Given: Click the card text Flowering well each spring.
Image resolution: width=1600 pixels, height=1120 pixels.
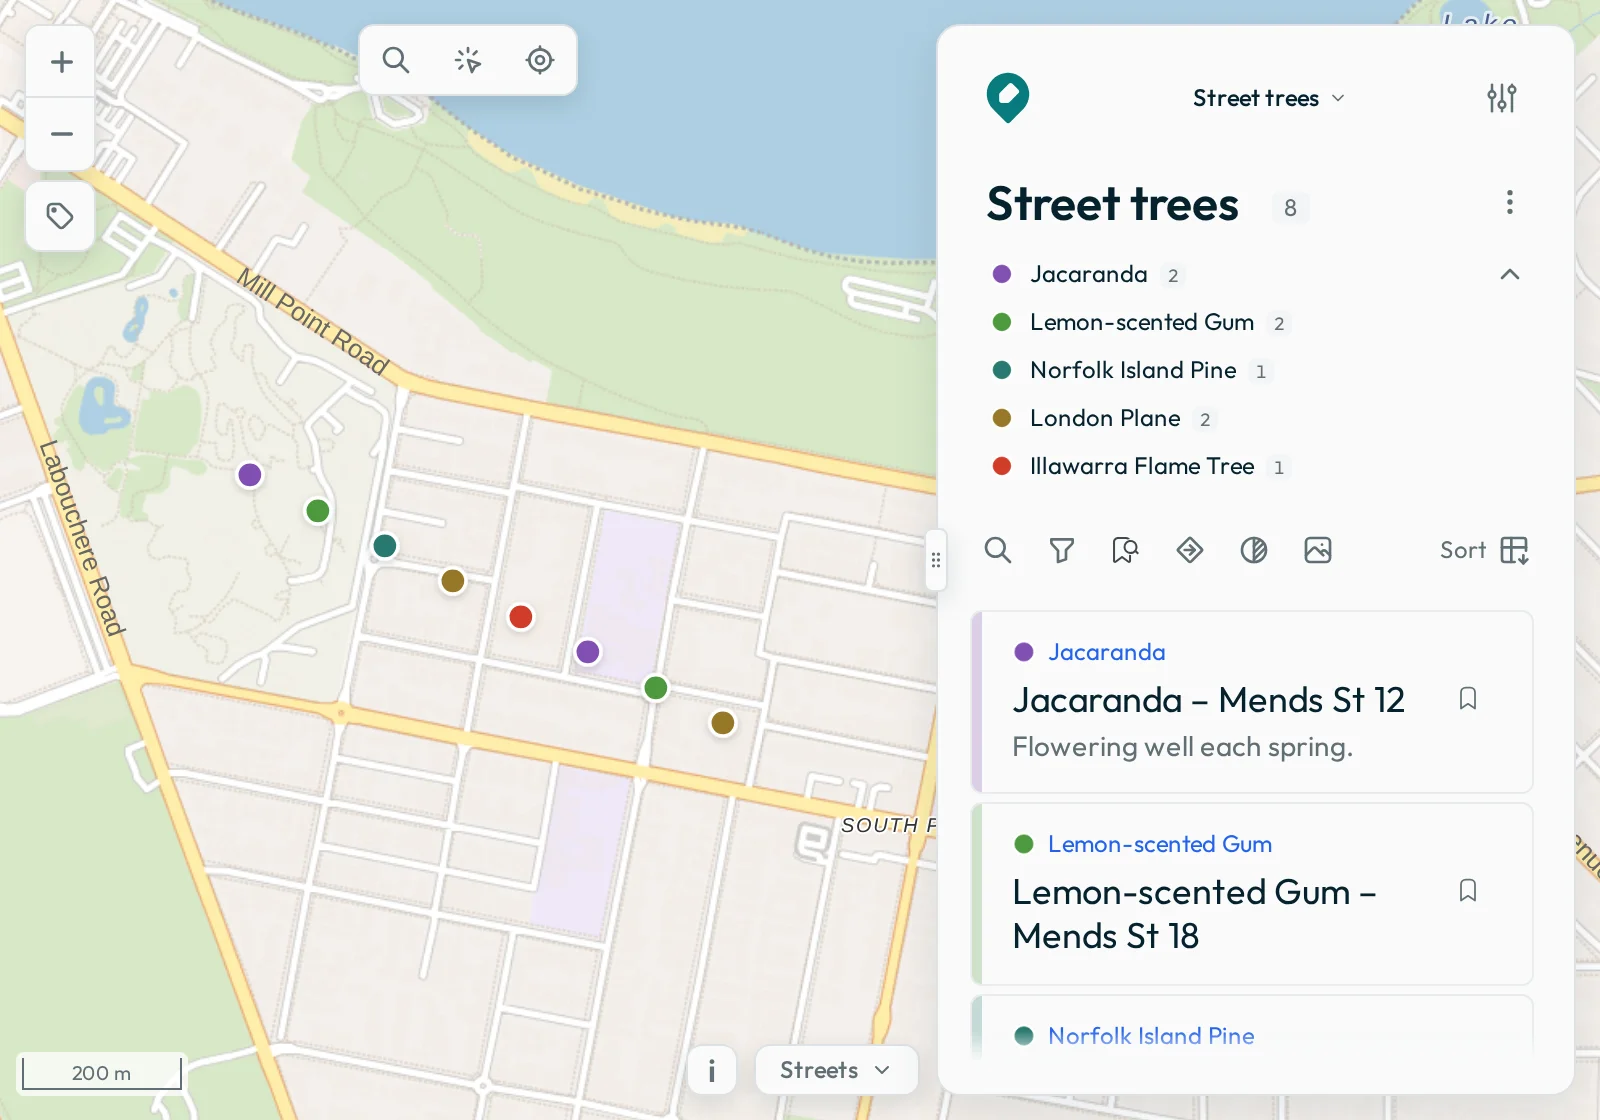Looking at the screenshot, I should coord(1182,747).
